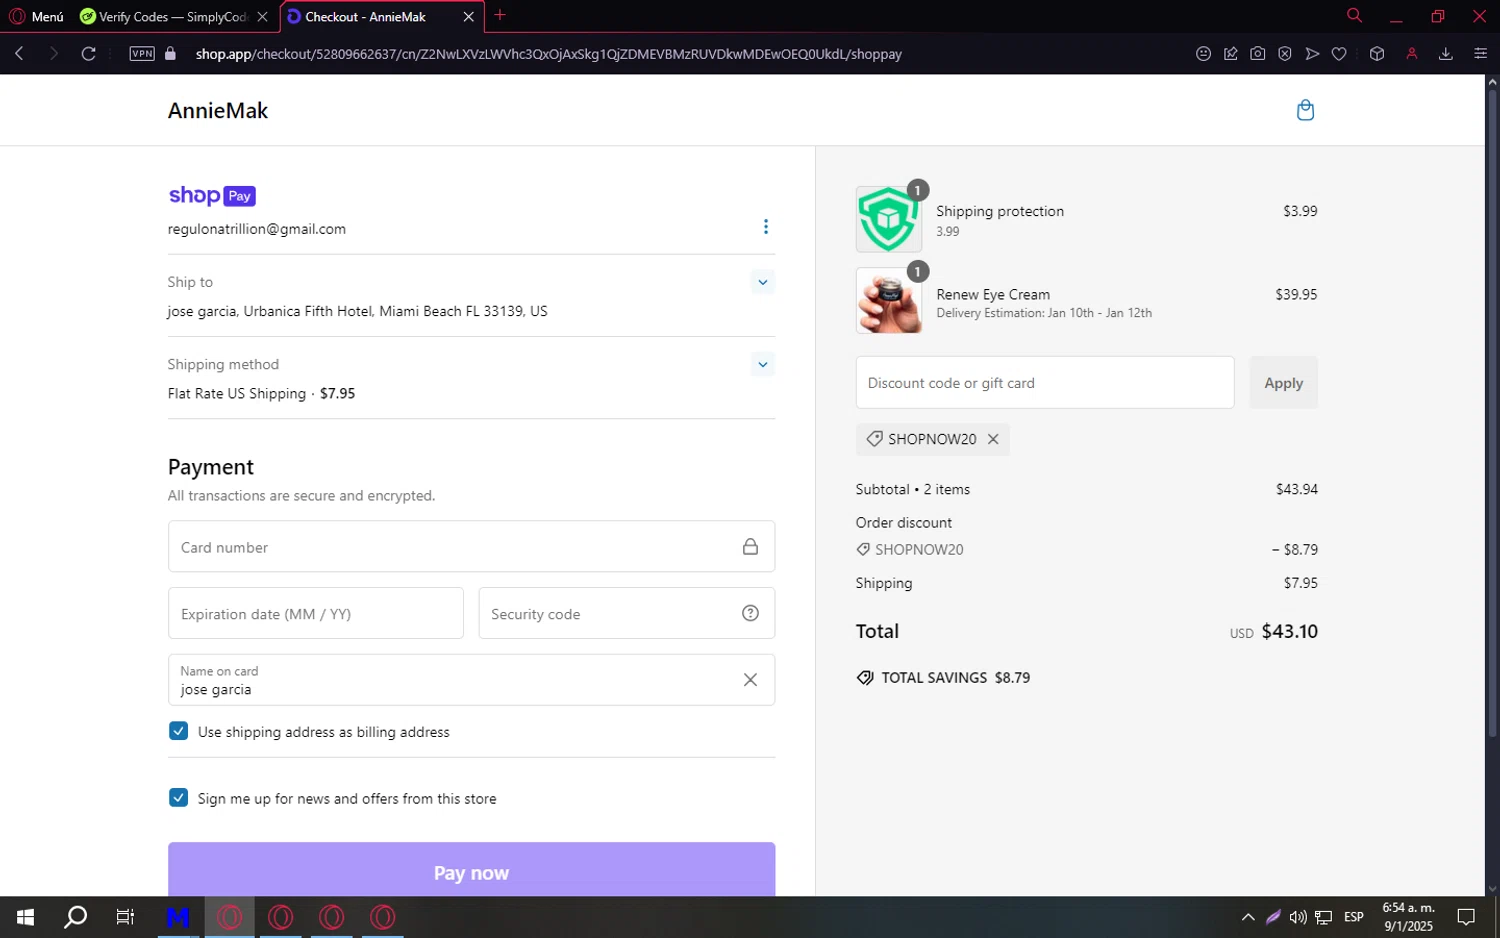Go back to the previous page
Viewport: 1500px width, 938px height.
[19, 54]
